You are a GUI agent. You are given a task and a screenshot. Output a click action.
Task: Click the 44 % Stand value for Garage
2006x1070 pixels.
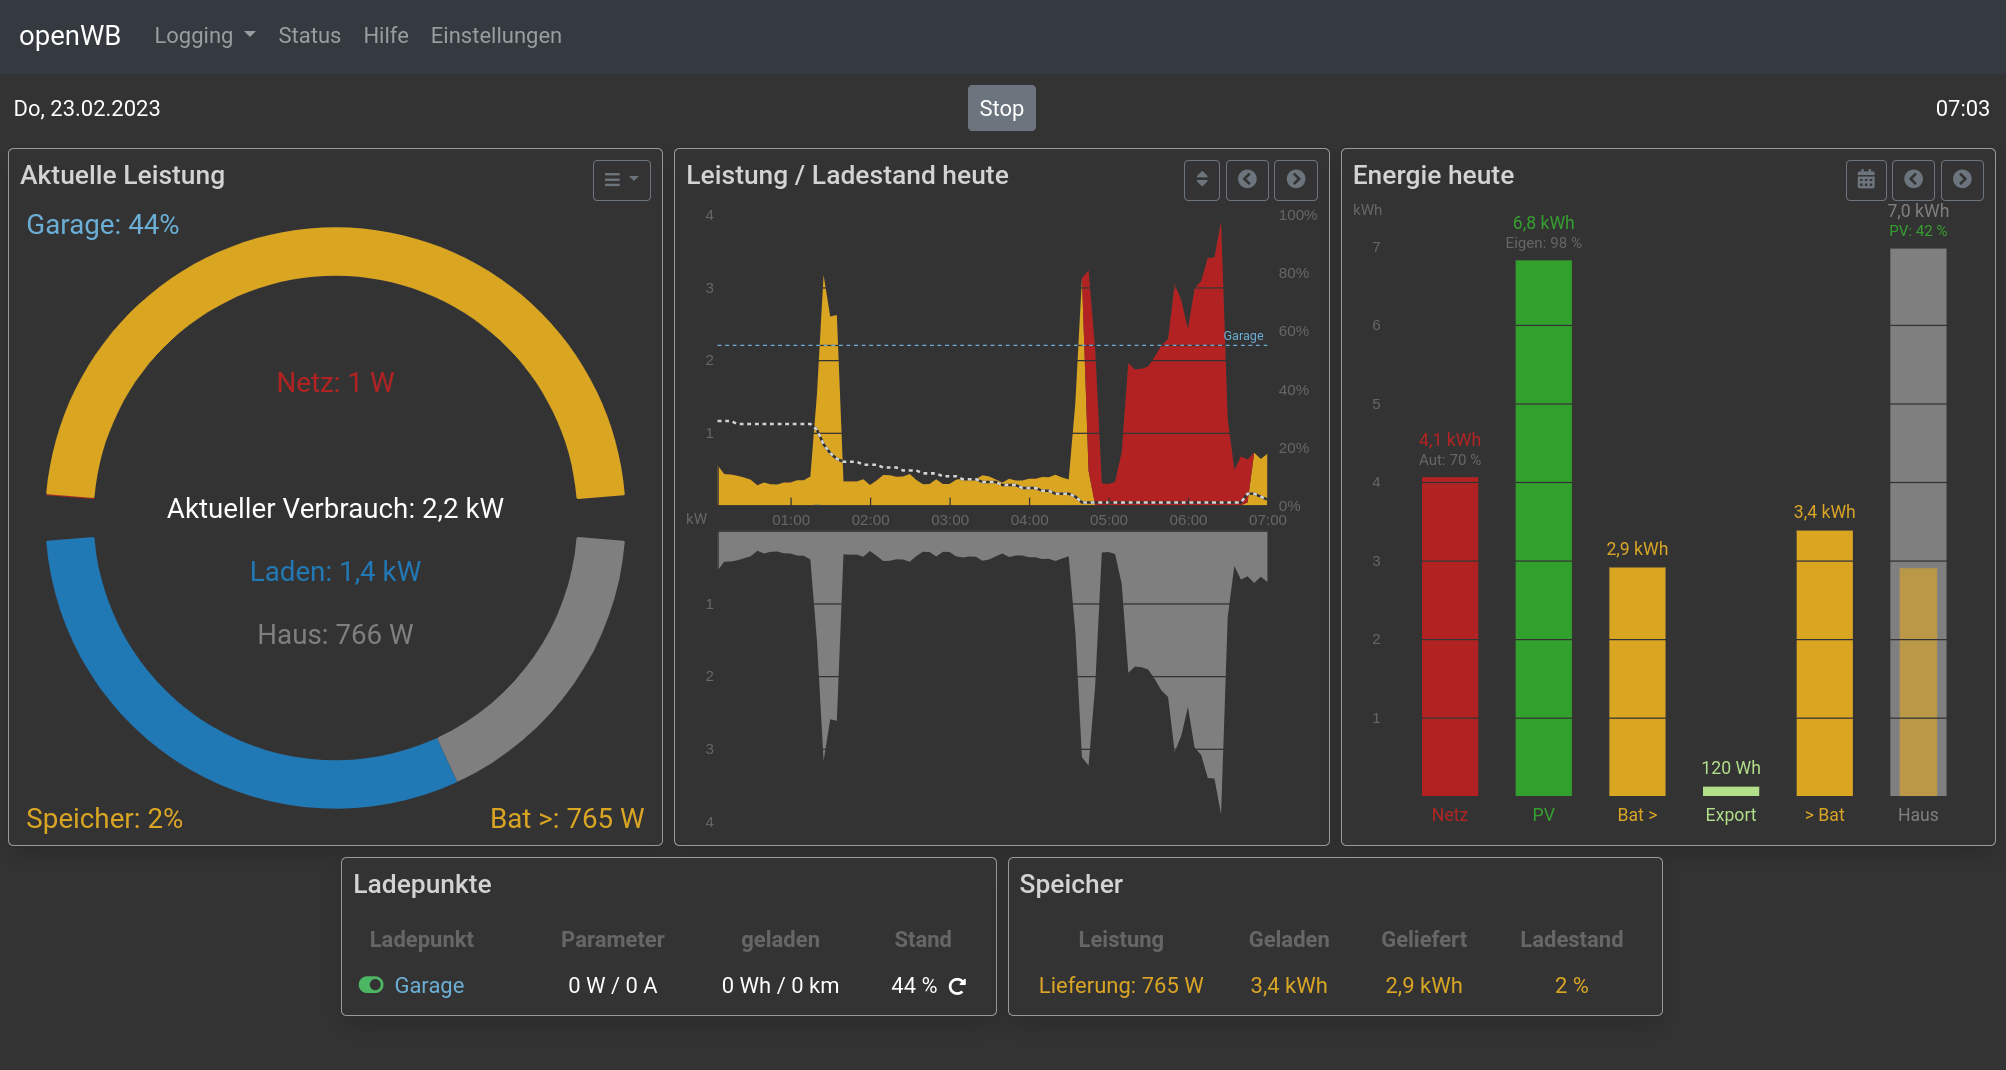[x=914, y=986]
